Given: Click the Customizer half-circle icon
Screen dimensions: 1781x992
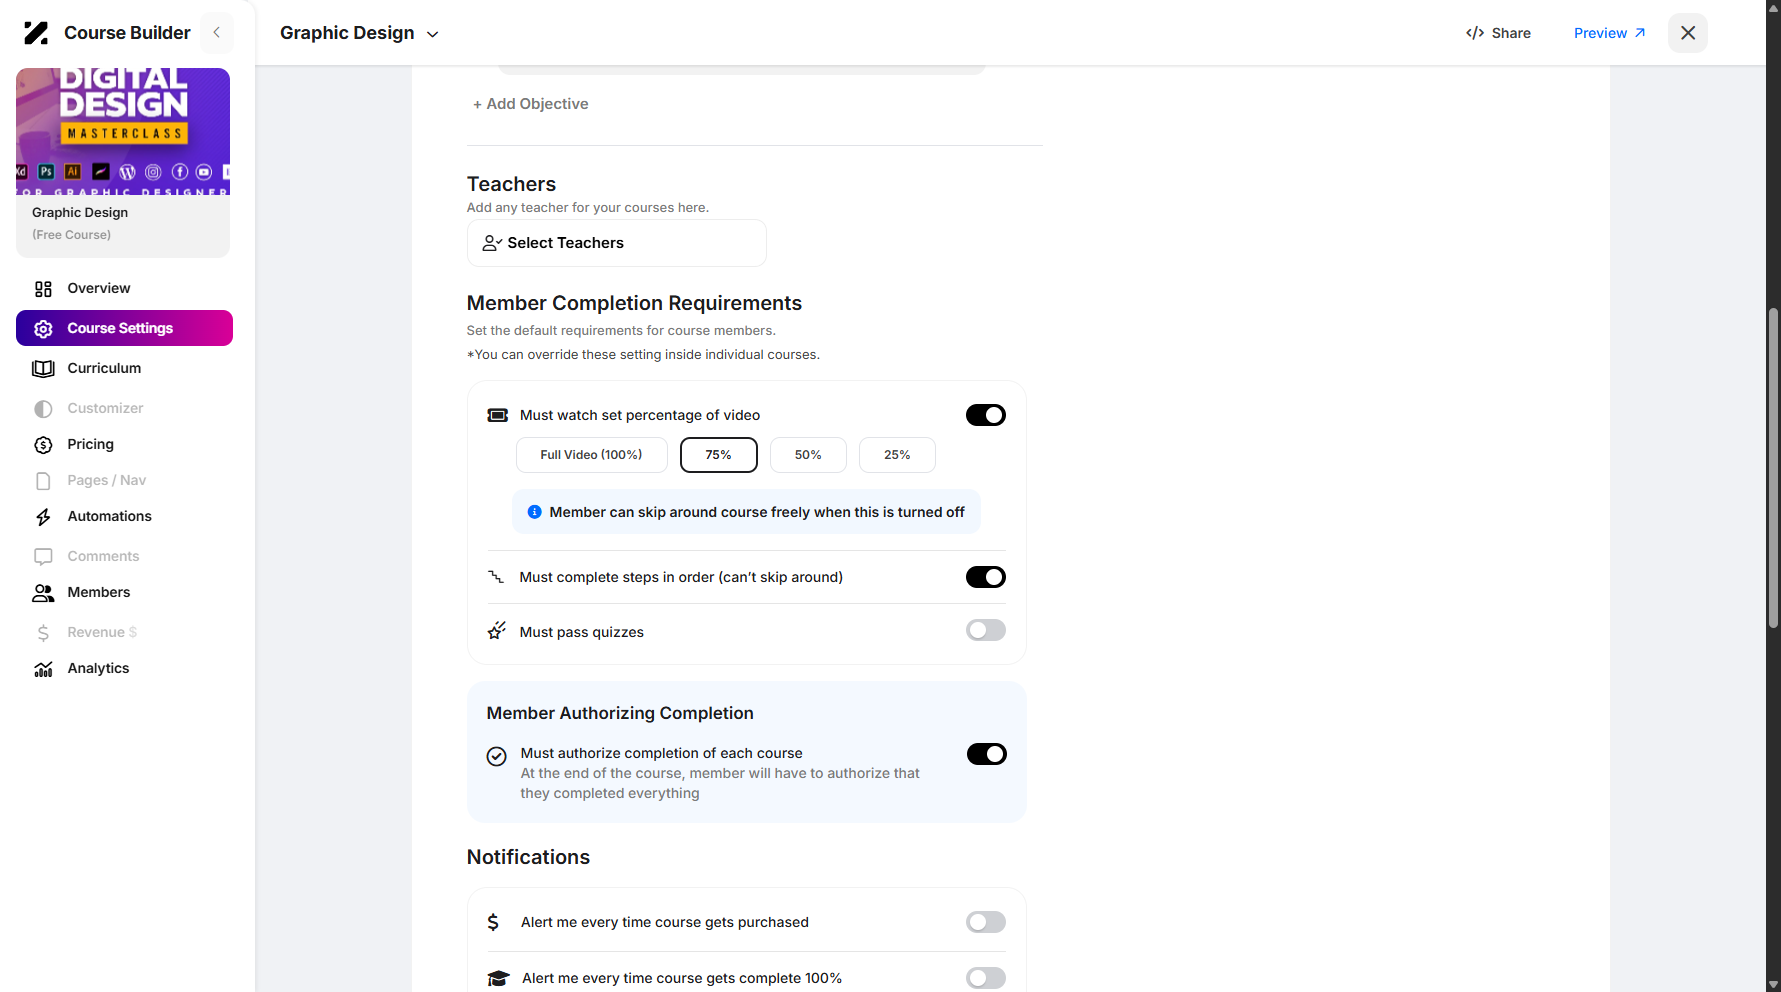Looking at the screenshot, I should pos(43,409).
